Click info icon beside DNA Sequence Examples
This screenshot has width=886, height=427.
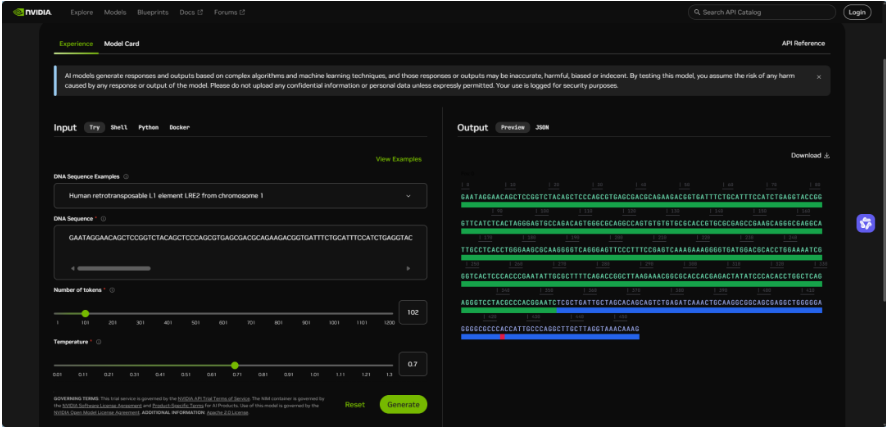pos(125,176)
